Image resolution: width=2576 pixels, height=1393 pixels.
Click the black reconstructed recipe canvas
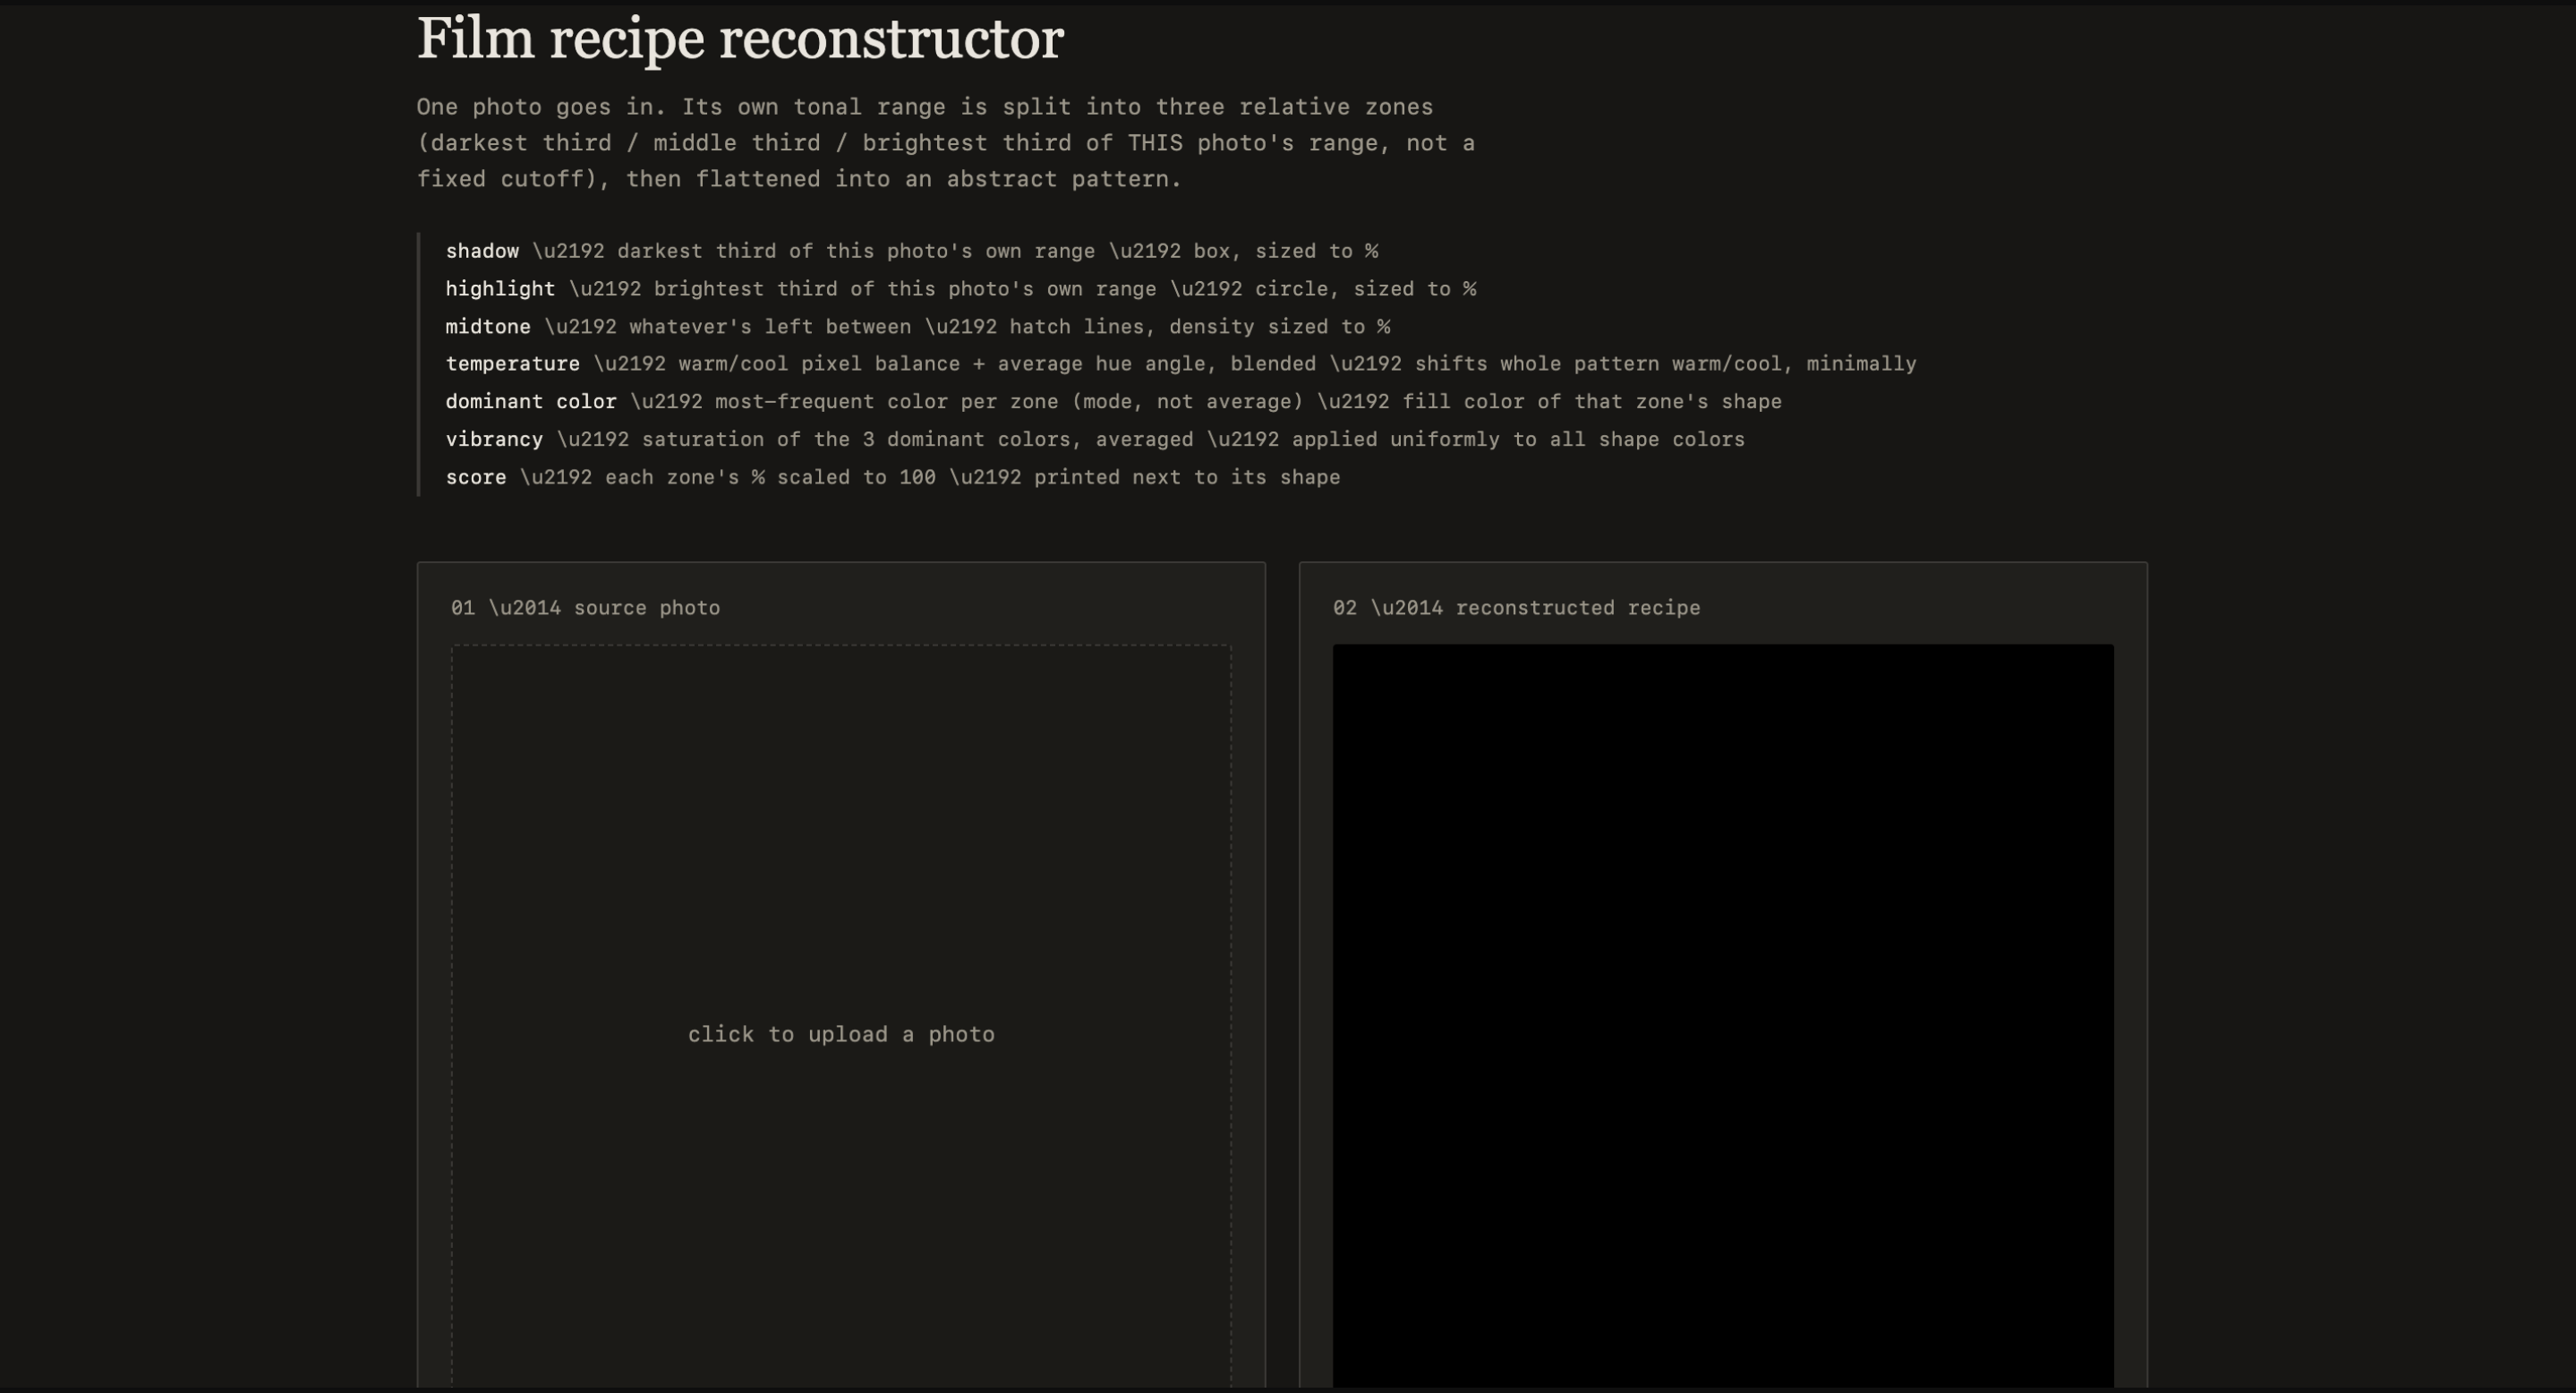click(x=1723, y=1018)
